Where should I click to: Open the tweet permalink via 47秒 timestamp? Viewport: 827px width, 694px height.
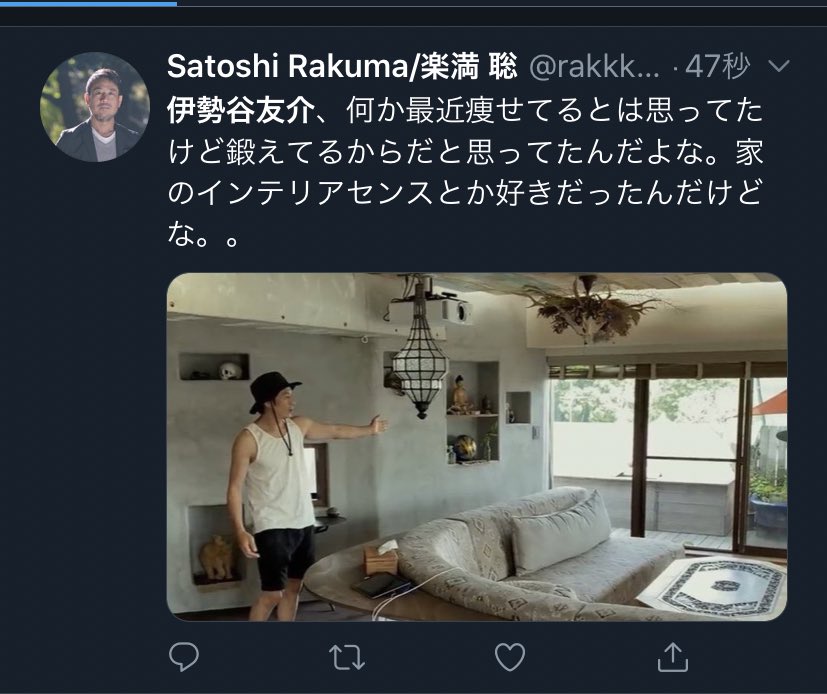(x=717, y=66)
